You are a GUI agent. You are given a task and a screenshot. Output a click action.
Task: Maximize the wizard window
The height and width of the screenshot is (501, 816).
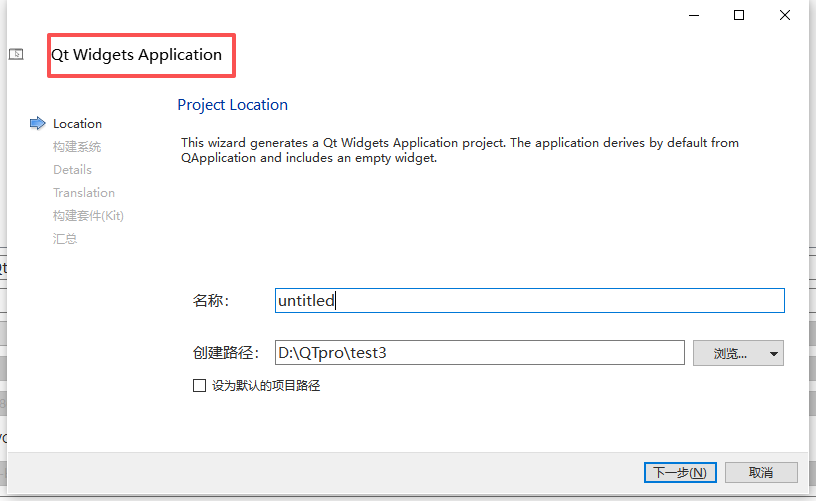739,15
